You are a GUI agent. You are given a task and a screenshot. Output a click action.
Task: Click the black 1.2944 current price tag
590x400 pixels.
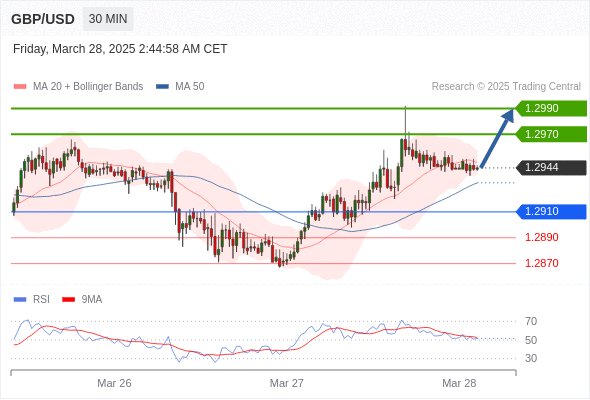click(551, 167)
